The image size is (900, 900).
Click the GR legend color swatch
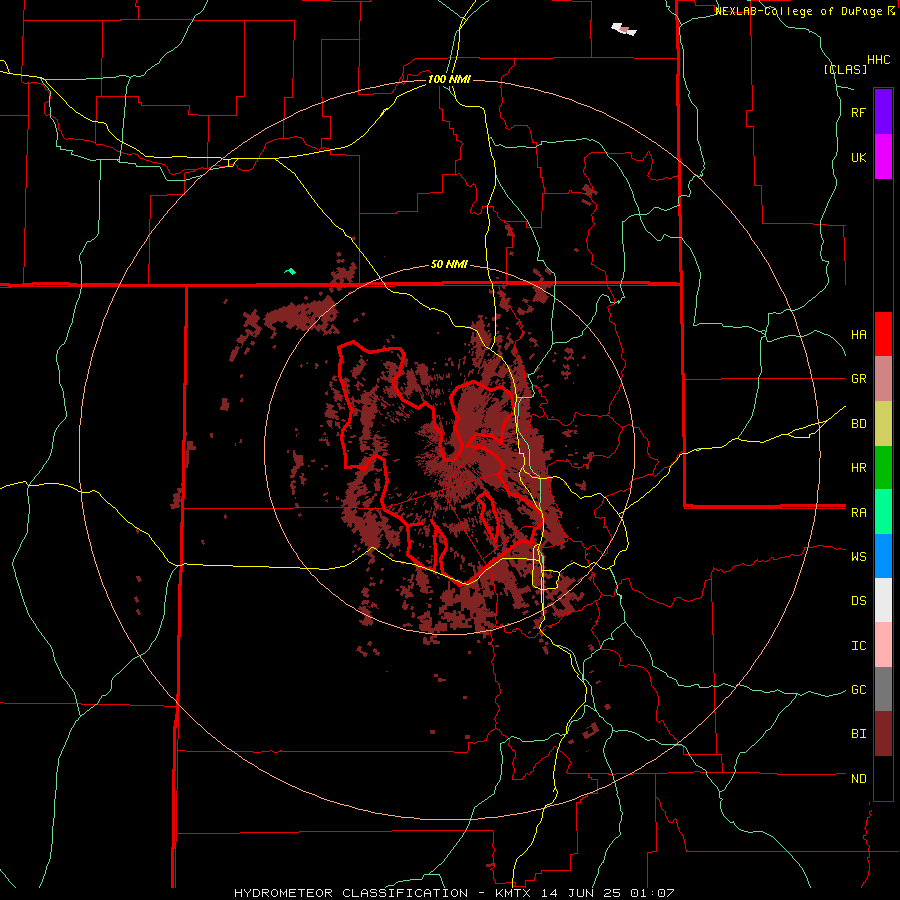[883, 379]
